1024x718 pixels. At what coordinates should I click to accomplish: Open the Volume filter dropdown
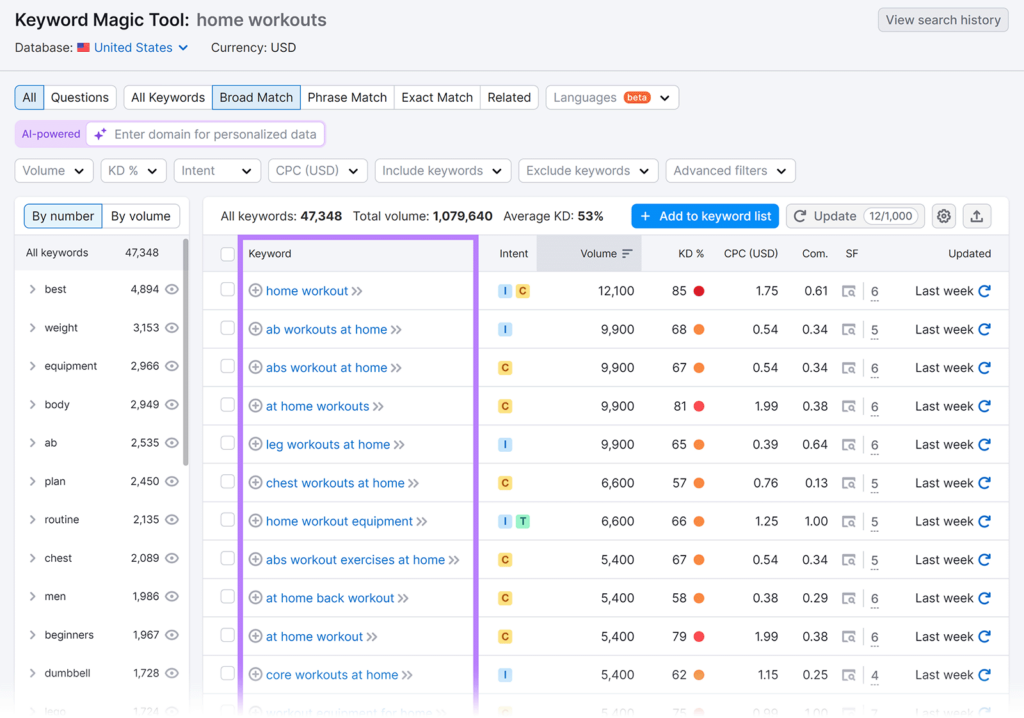click(x=54, y=171)
